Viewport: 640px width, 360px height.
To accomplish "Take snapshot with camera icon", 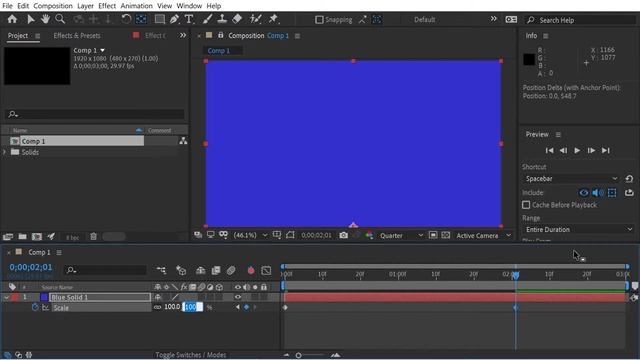I will click(344, 236).
